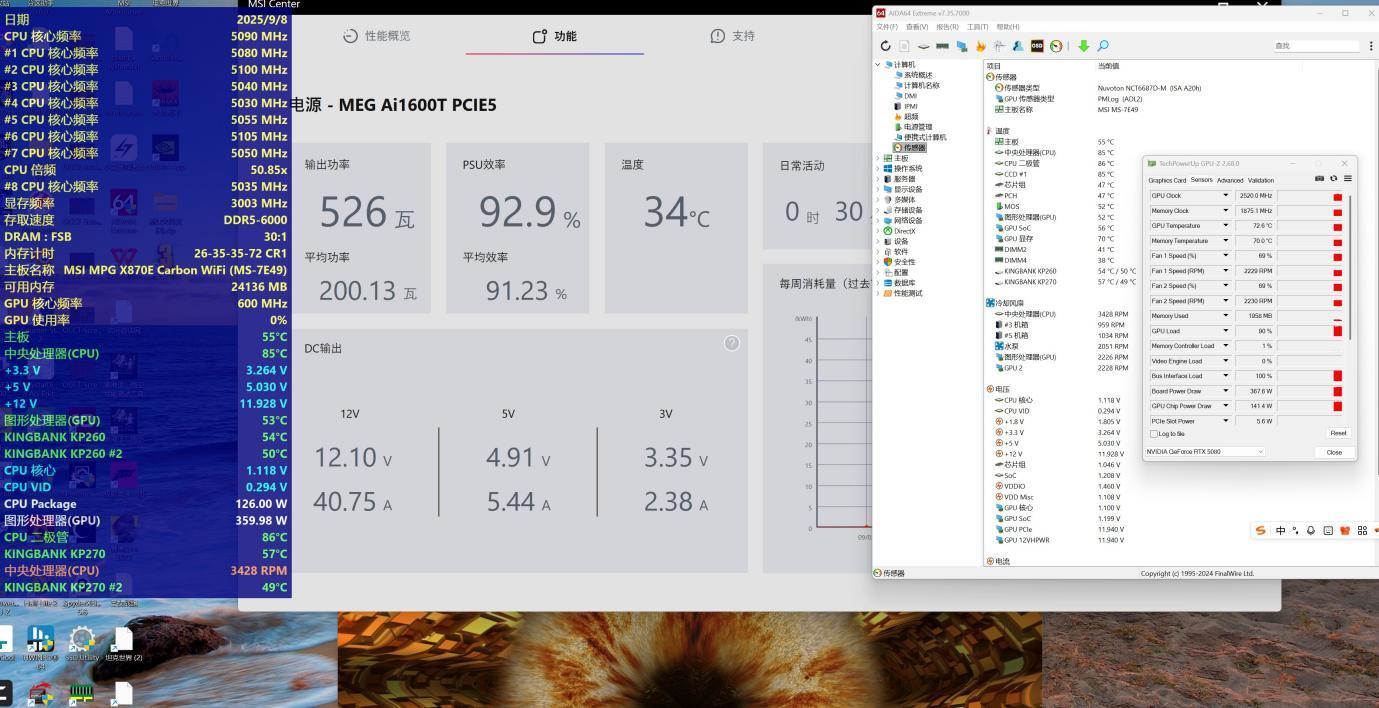Viewport: 1379px width, 708px height.
Task: Expand the 存储设备 tree node in AIDA64
Action: pos(878,210)
